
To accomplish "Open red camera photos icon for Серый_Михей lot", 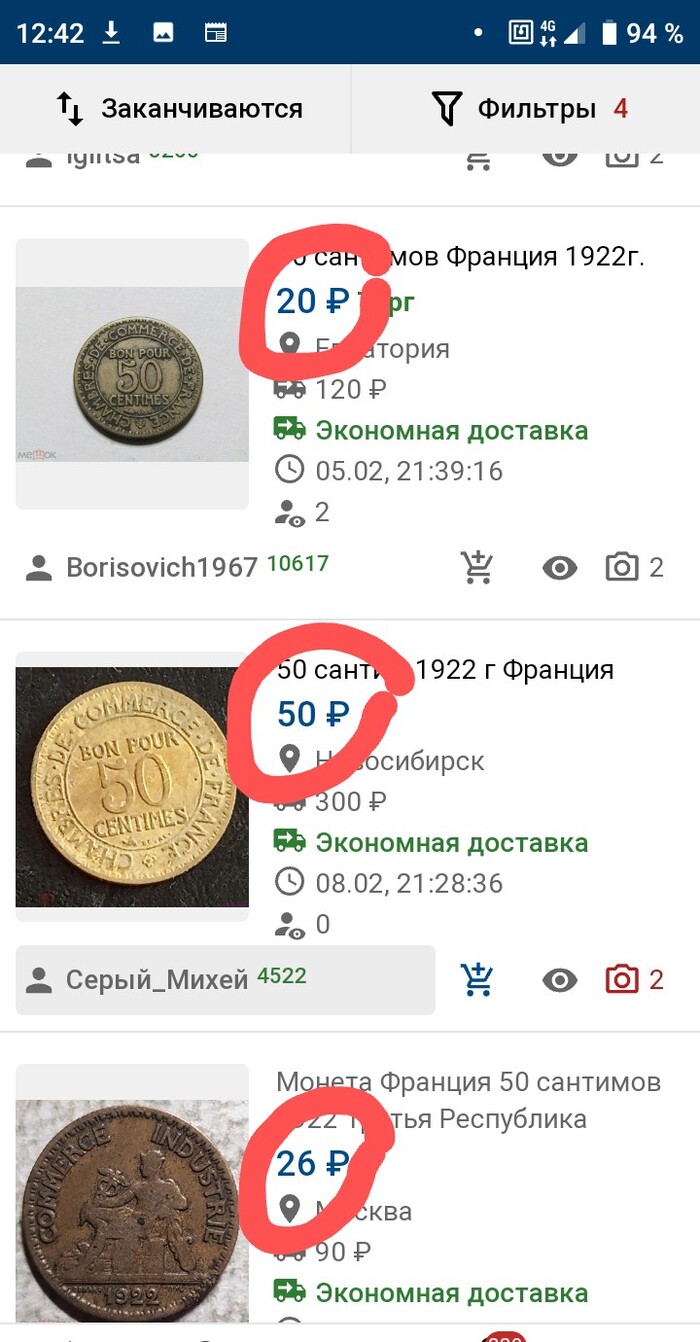I will pyautogui.click(x=634, y=980).
